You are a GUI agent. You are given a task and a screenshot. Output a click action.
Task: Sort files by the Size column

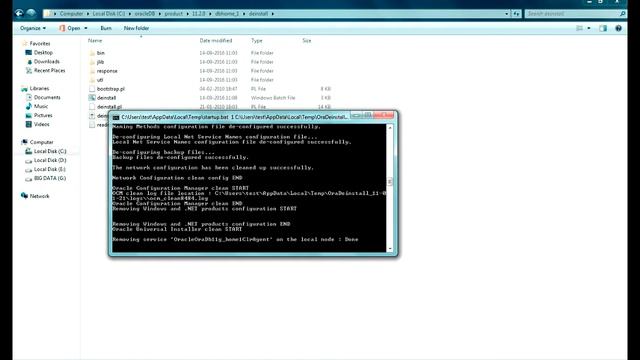coord(307,41)
